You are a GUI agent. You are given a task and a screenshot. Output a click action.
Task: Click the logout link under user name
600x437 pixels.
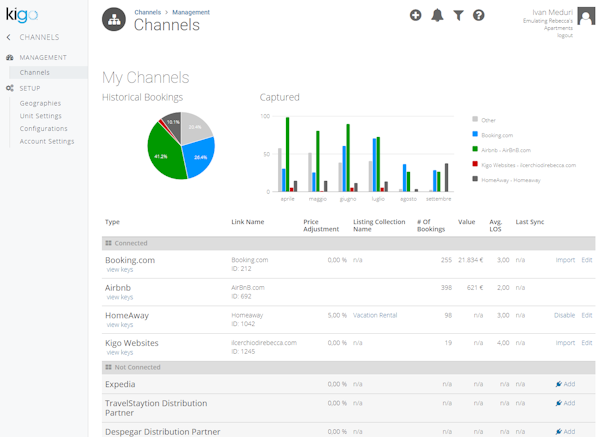tap(565, 35)
